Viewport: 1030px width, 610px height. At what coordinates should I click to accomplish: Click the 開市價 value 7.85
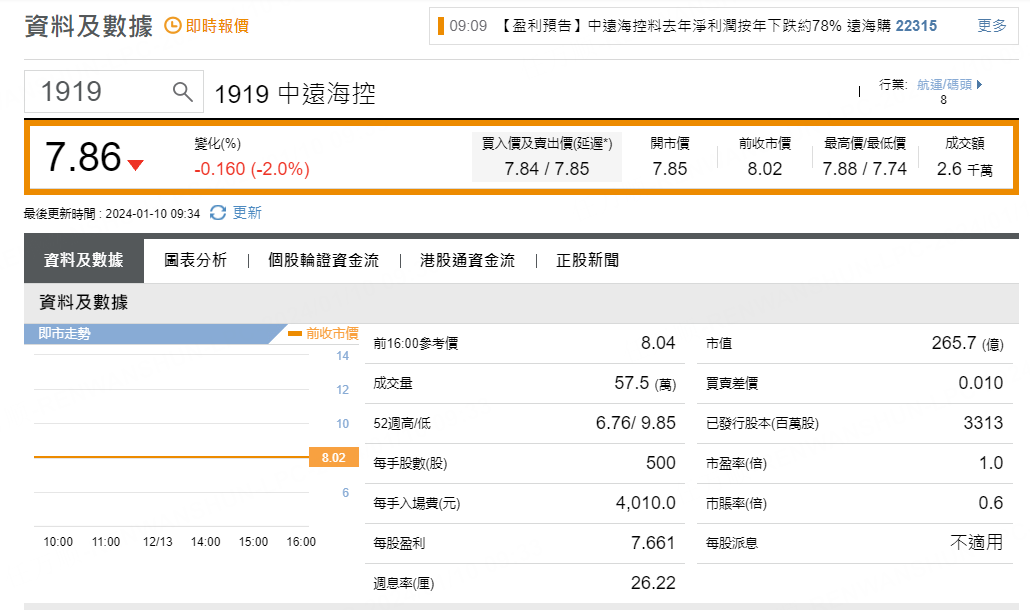(669, 169)
